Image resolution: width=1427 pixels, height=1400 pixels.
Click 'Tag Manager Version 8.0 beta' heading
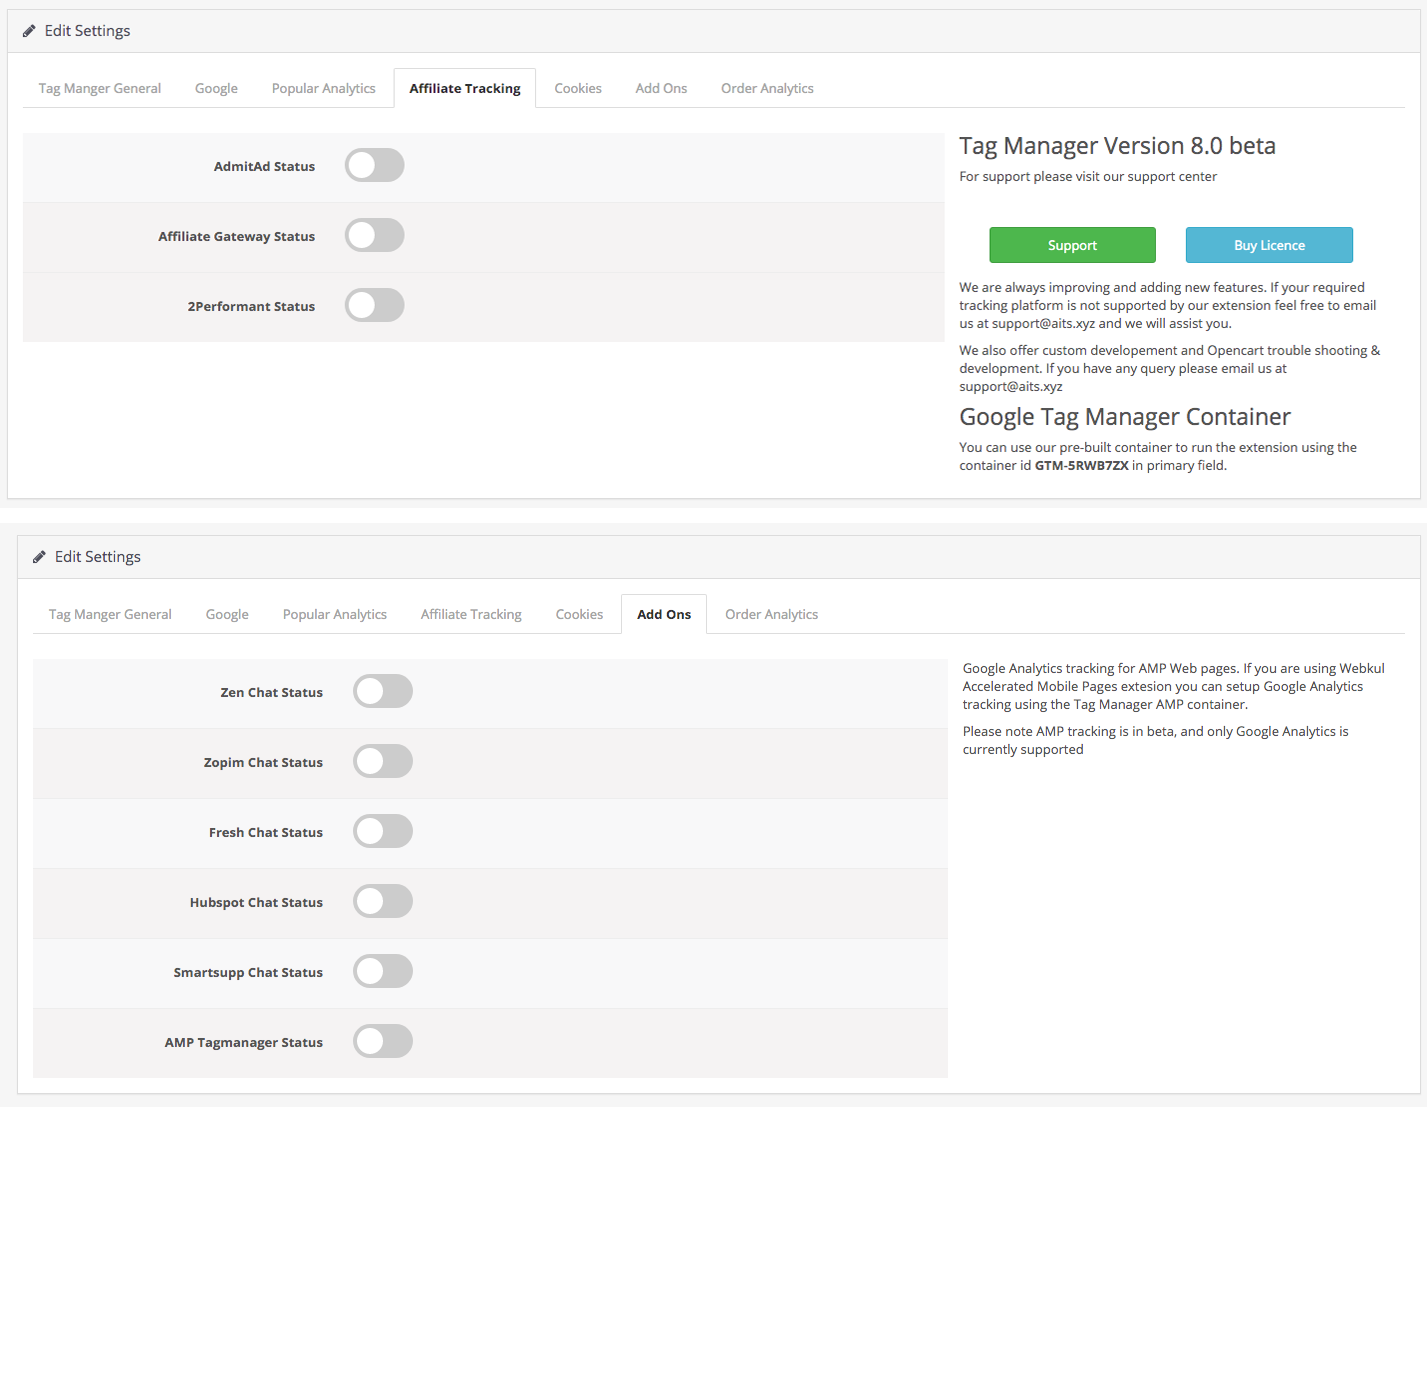(1117, 146)
